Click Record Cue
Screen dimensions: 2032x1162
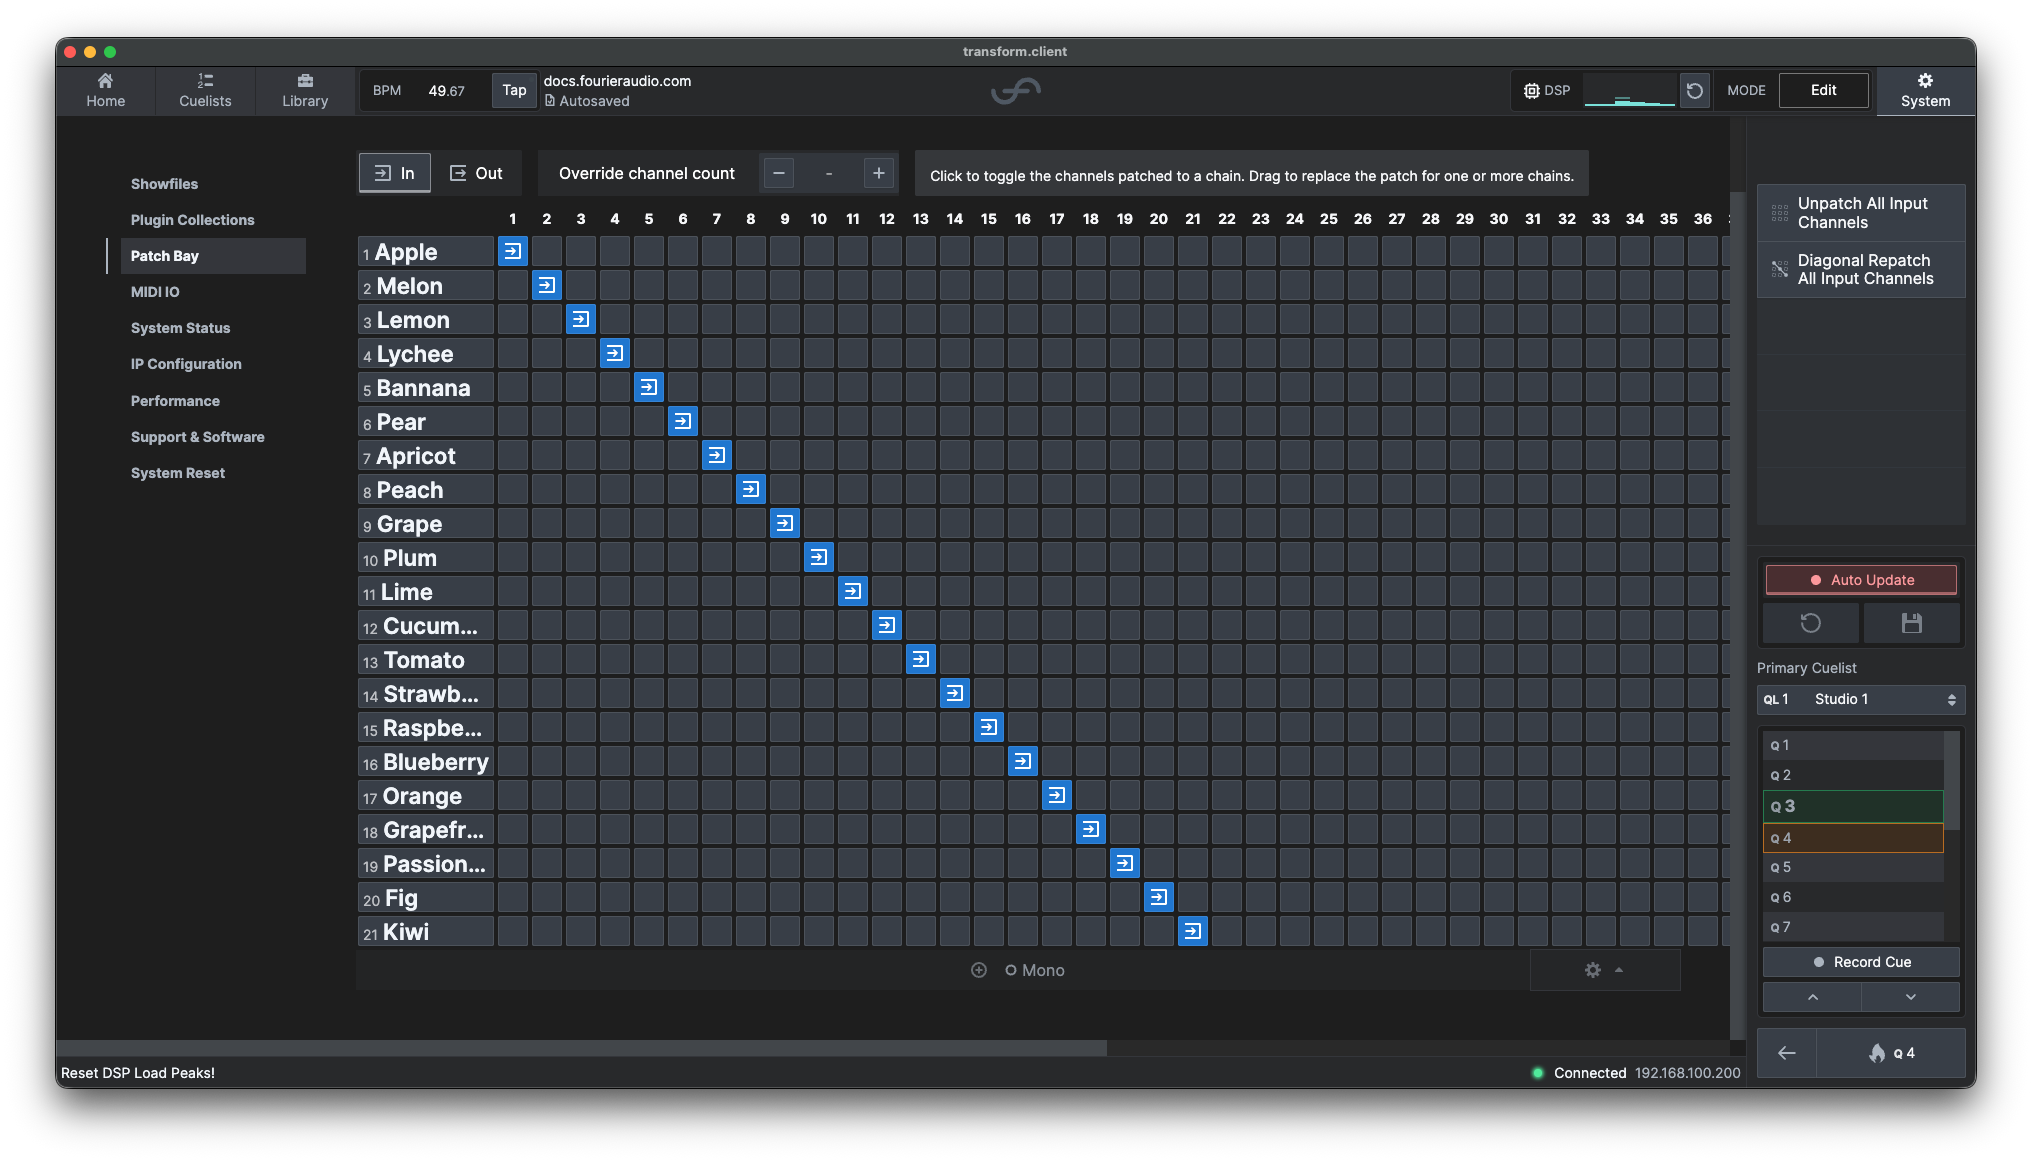[1861, 962]
